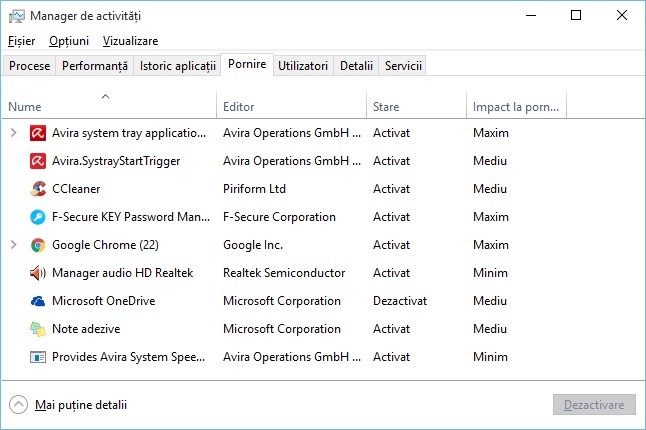646x430 pixels.
Task: Select the Note adezive row name
Action: pos(86,329)
